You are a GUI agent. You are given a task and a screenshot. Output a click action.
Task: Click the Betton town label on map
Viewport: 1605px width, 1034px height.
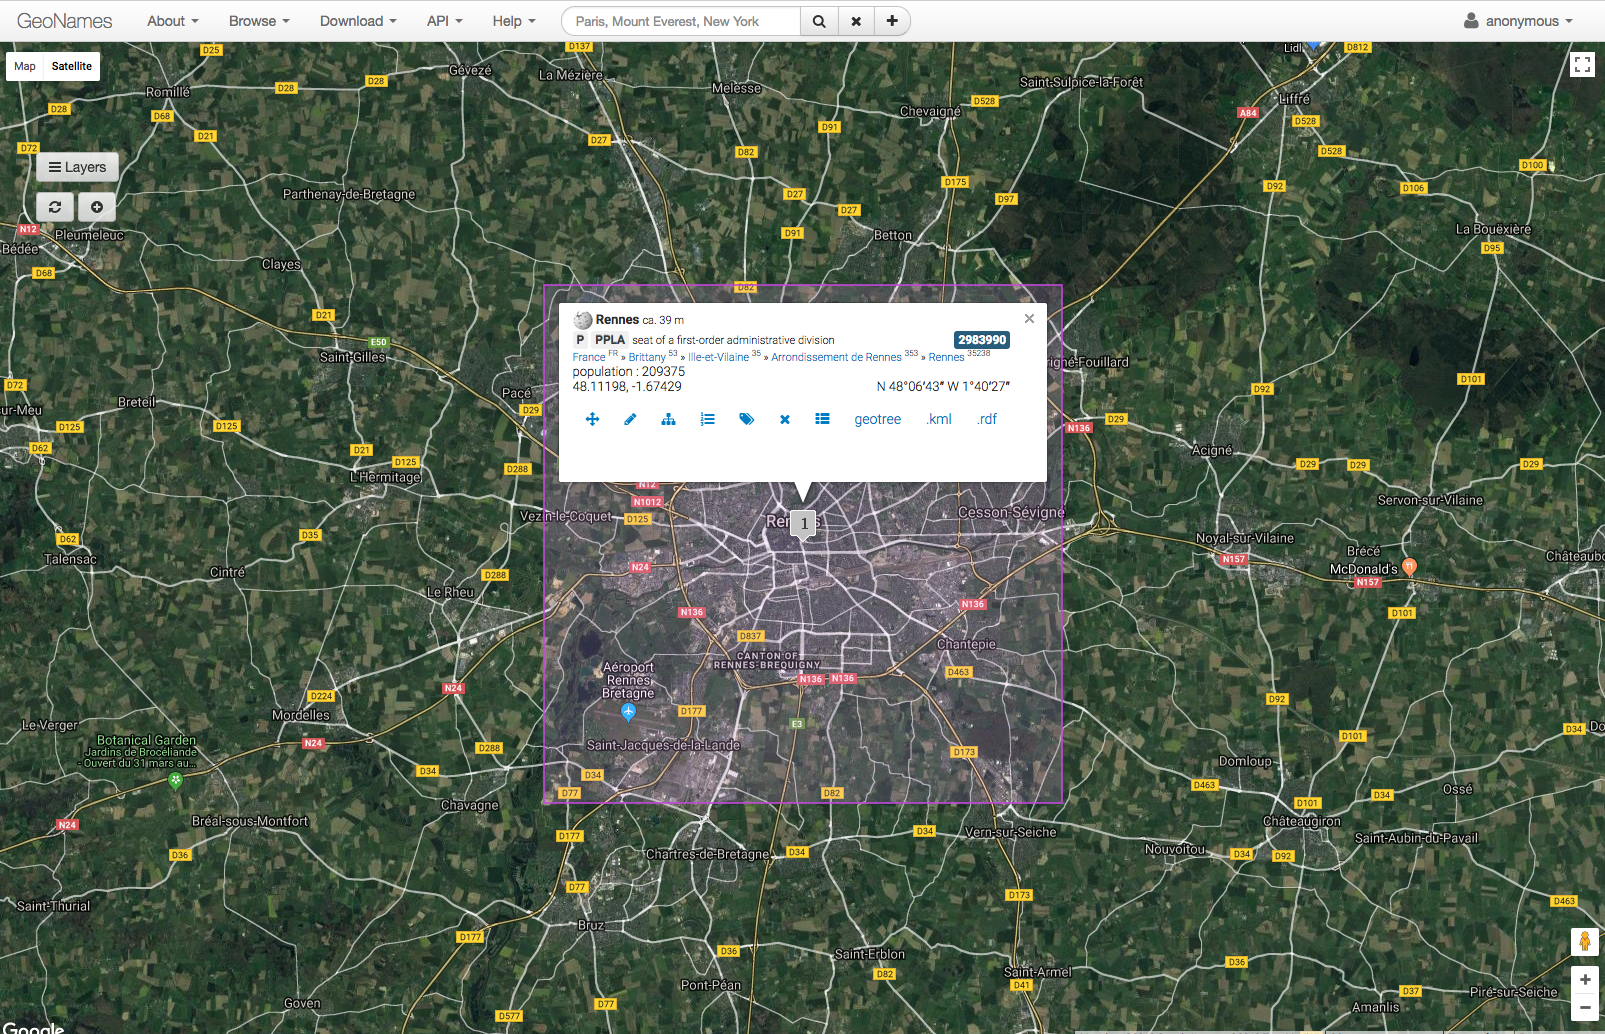pyautogui.click(x=893, y=235)
